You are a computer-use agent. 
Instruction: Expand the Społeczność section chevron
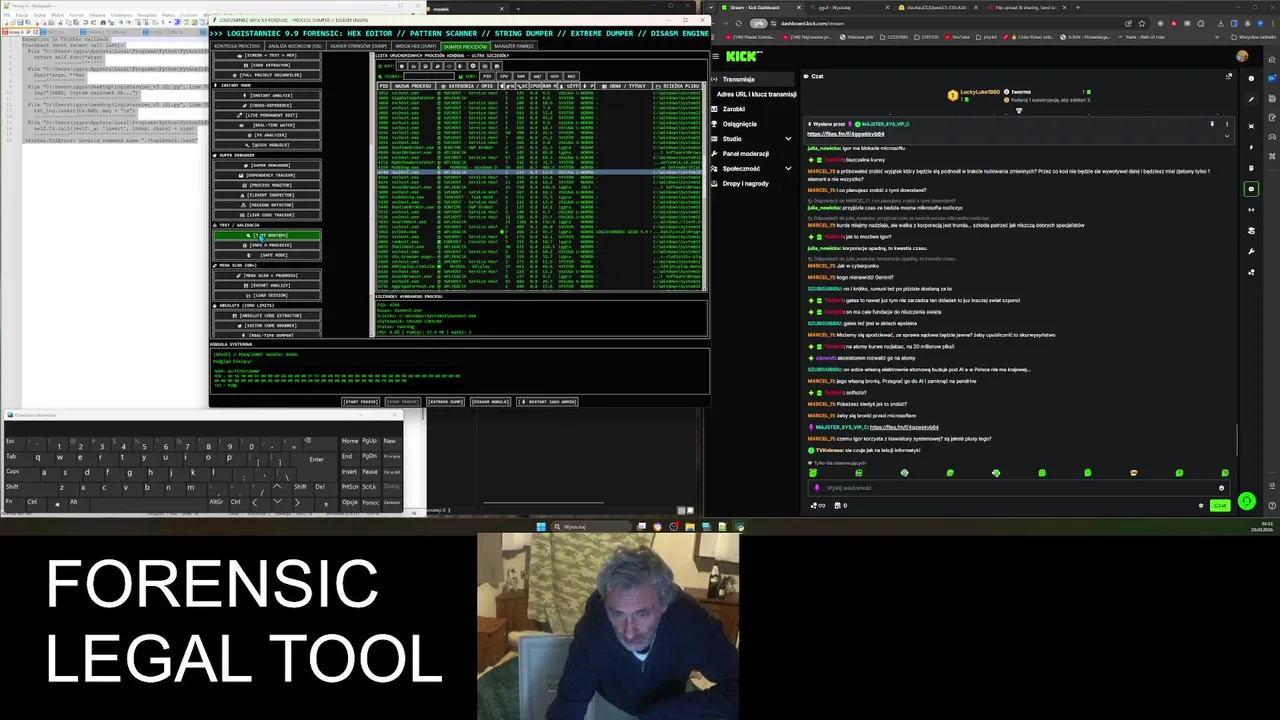[788, 169]
